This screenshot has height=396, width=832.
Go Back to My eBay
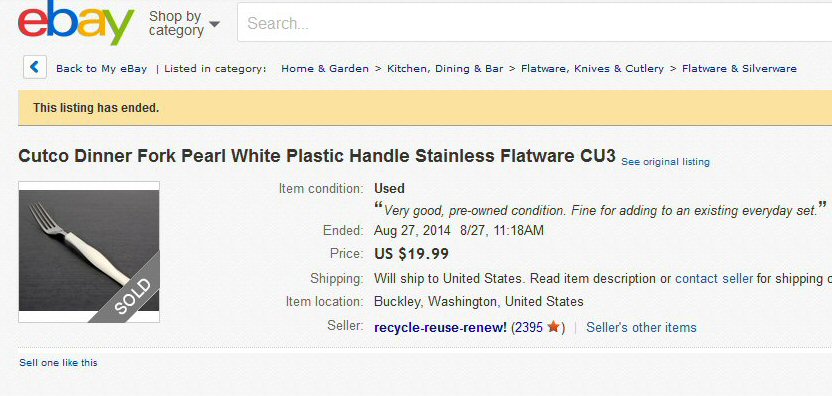(x=101, y=68)
